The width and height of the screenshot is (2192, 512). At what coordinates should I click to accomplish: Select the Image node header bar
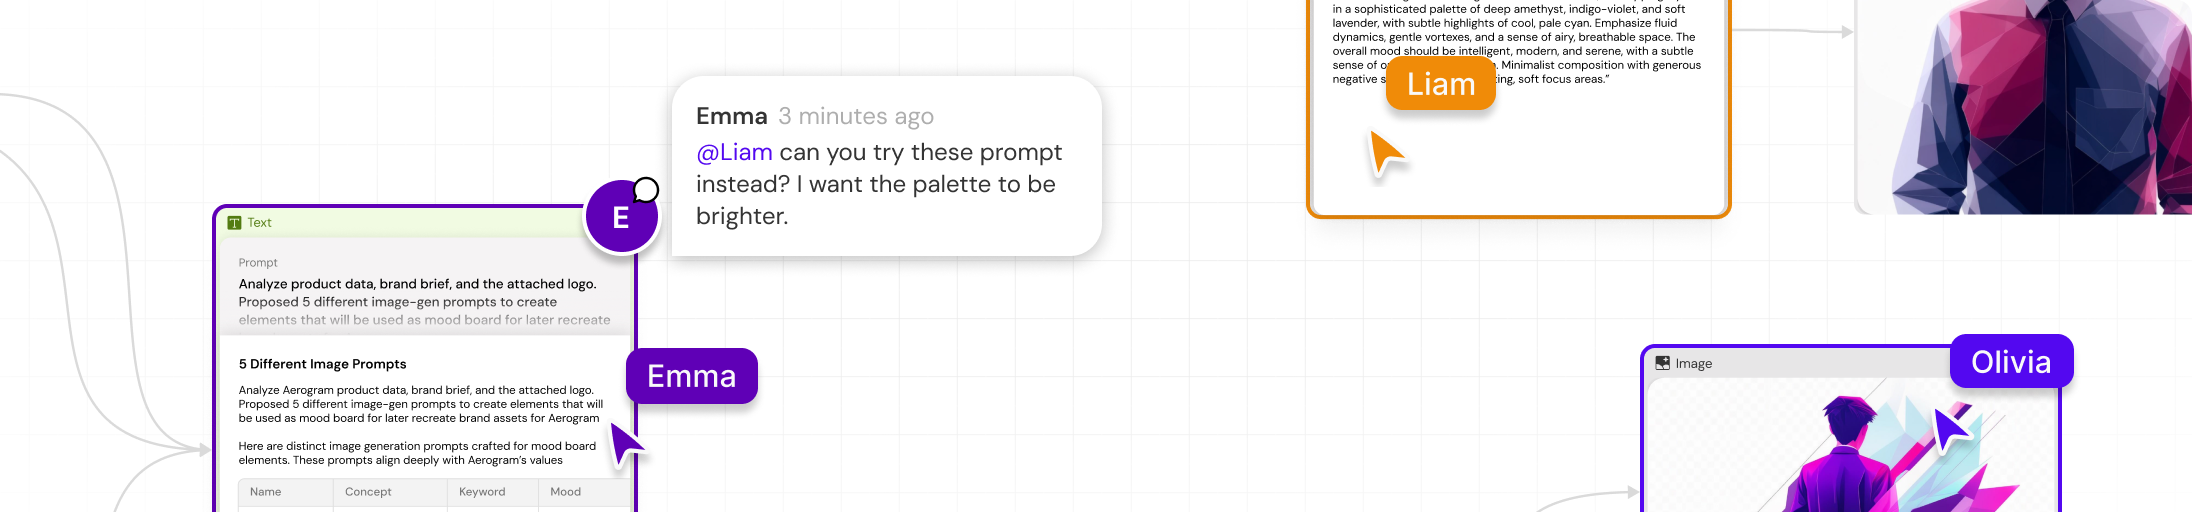coord(1800,364)
